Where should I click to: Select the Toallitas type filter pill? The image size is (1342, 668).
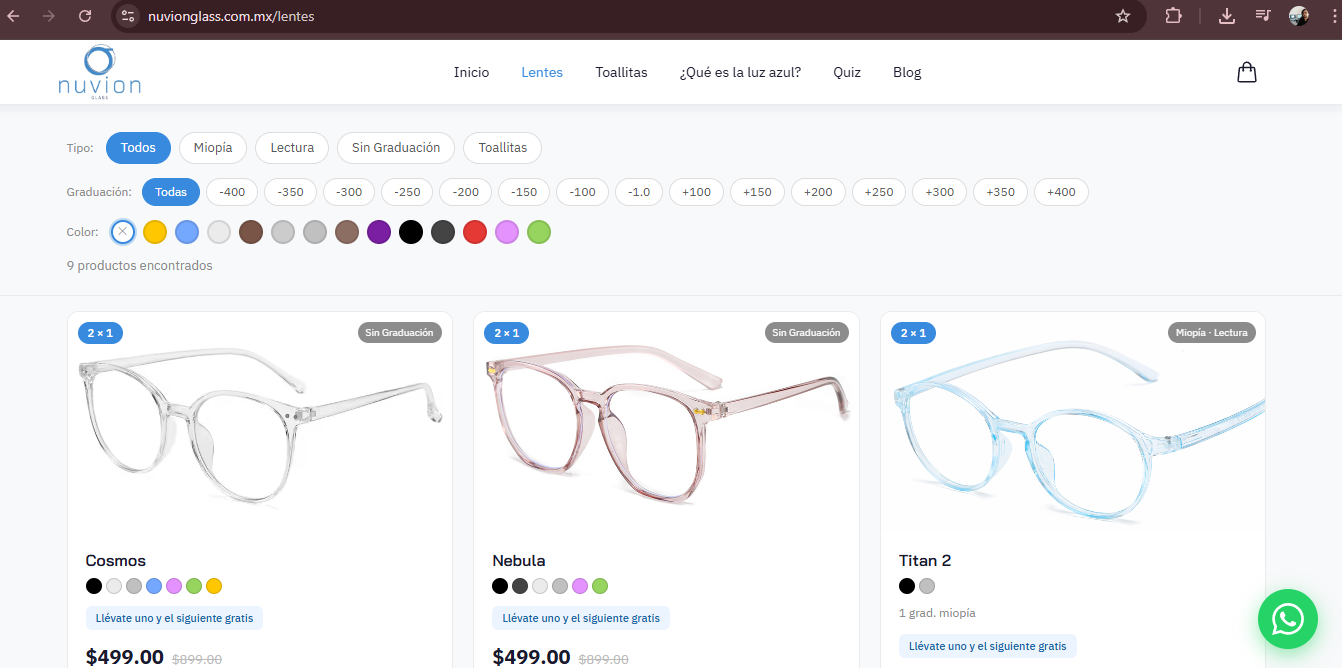(x=502, y=148)
